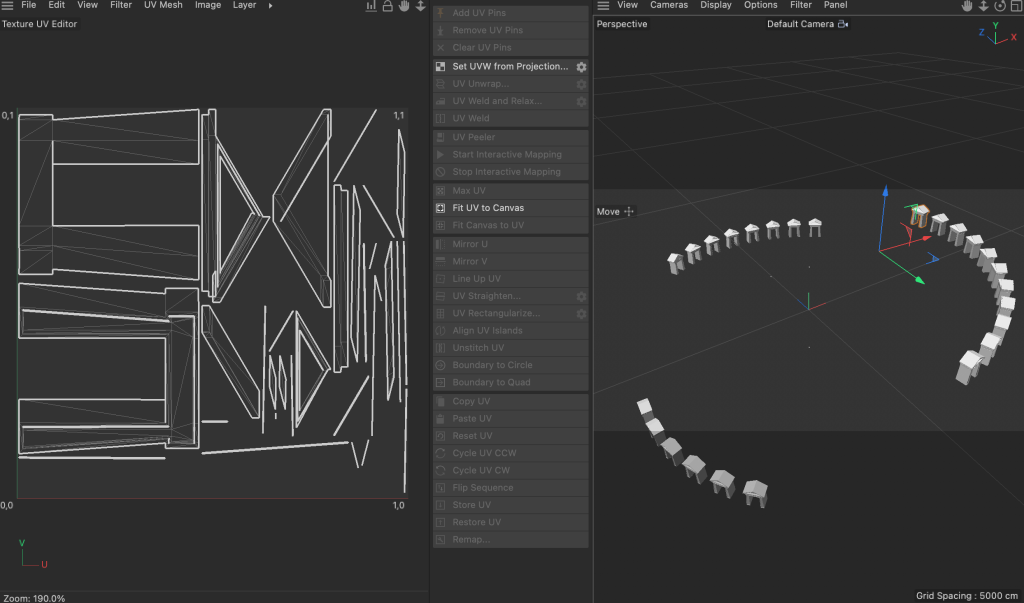Choose Add UV Pins command

coord(511,13)
